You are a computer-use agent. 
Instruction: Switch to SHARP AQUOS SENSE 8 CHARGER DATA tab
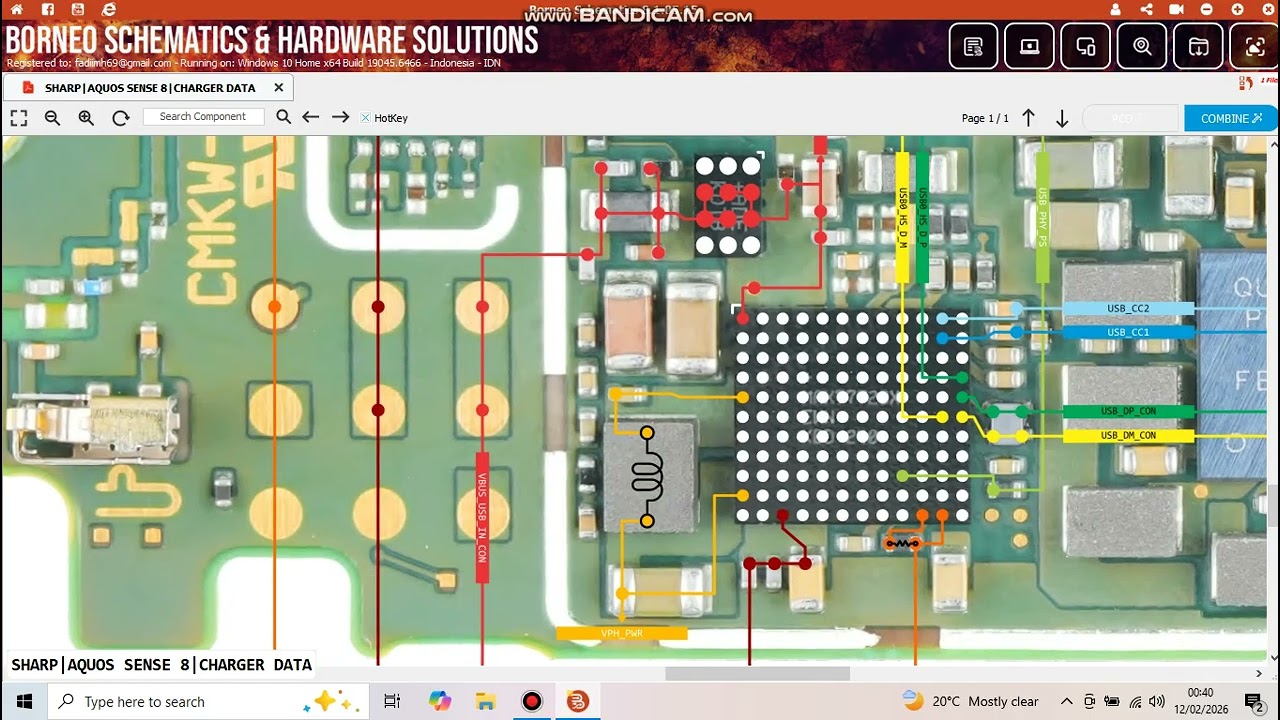(150, 88)
